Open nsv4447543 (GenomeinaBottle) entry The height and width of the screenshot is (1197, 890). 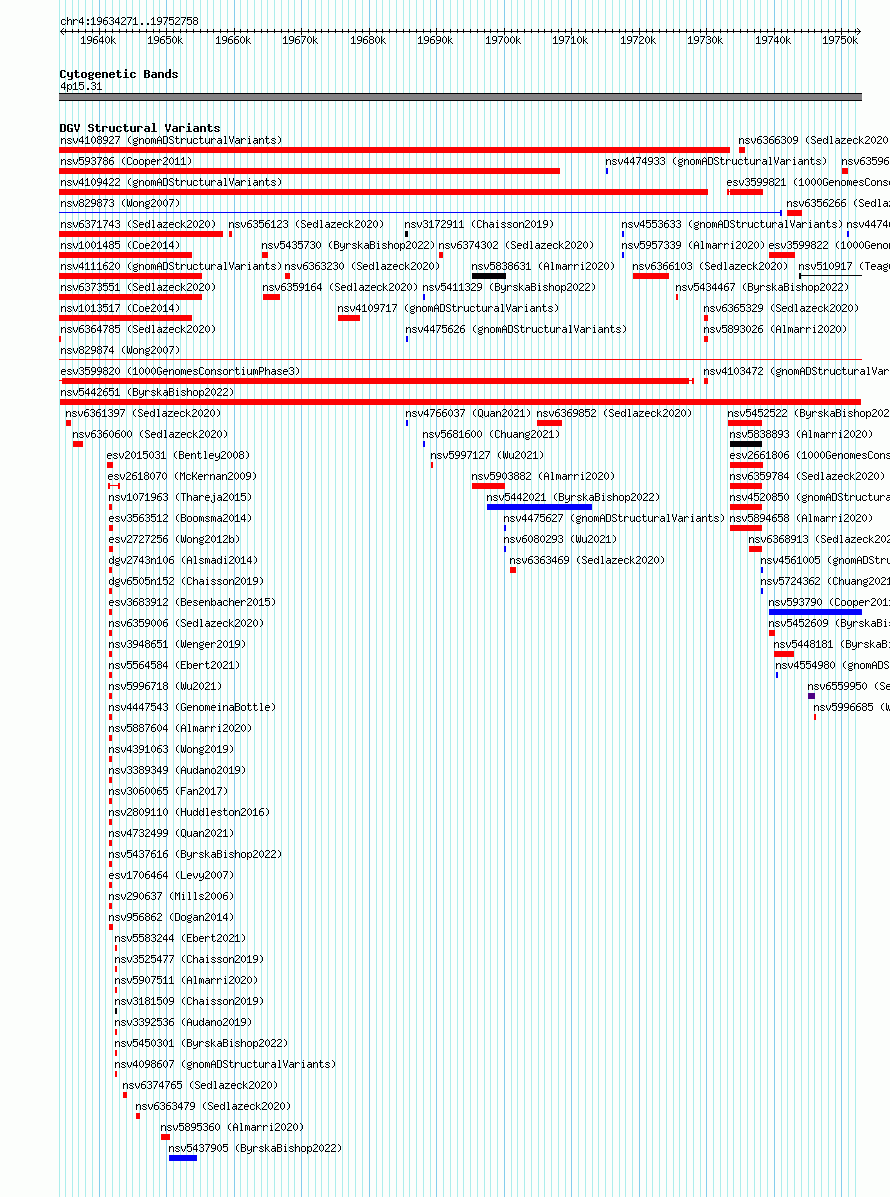pyautogui.click(x=192, y=708)
